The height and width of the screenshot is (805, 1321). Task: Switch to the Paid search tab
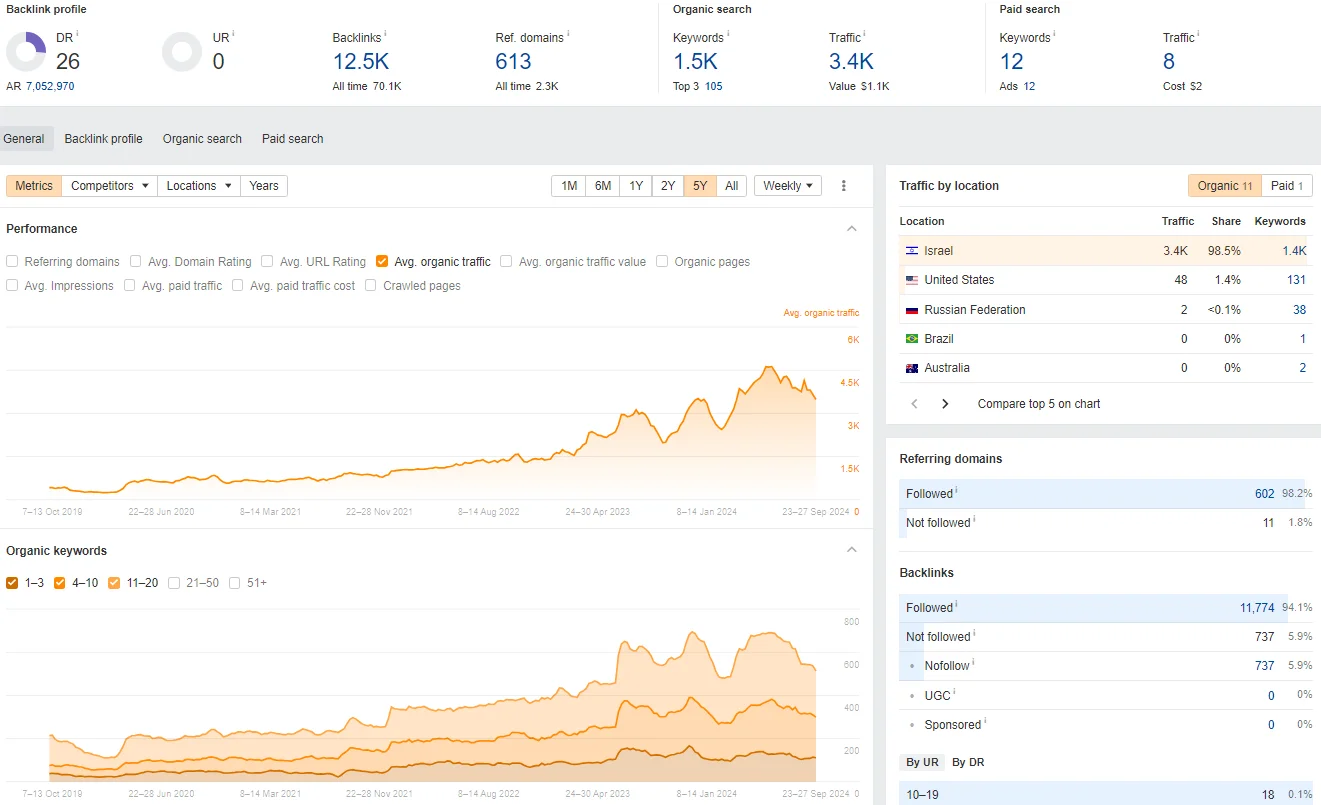pos(293,139)
